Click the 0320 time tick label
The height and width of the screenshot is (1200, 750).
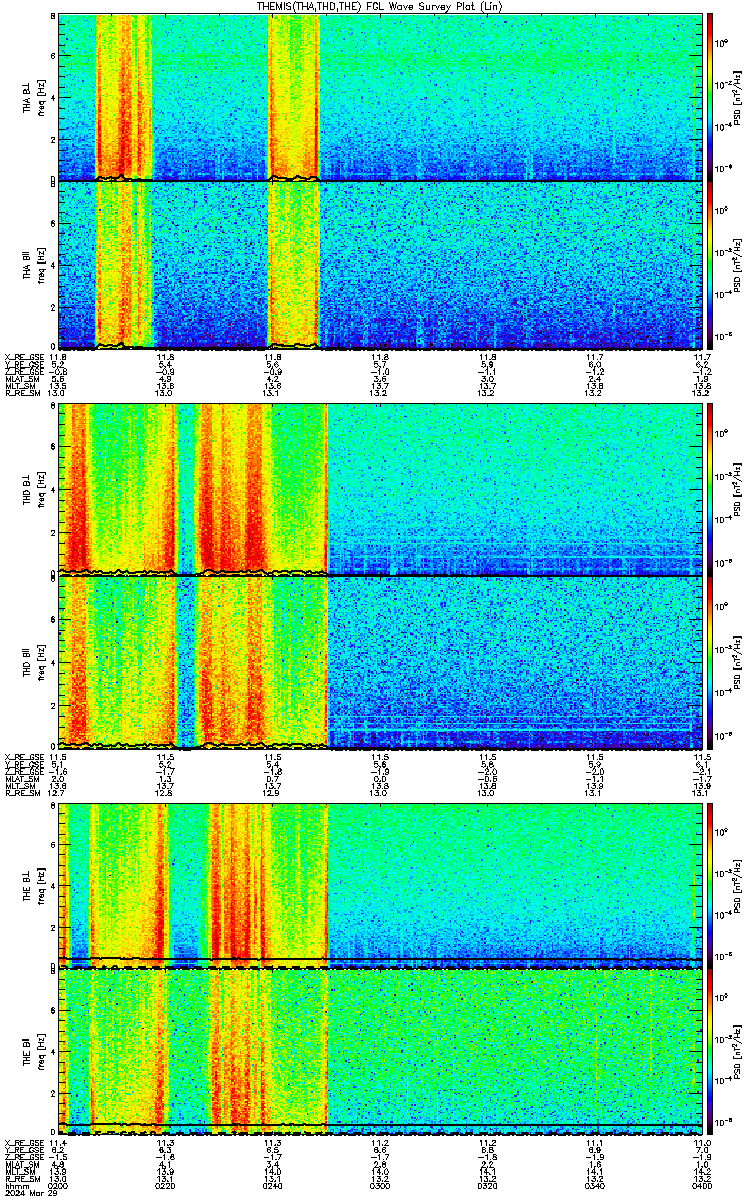487,1185
